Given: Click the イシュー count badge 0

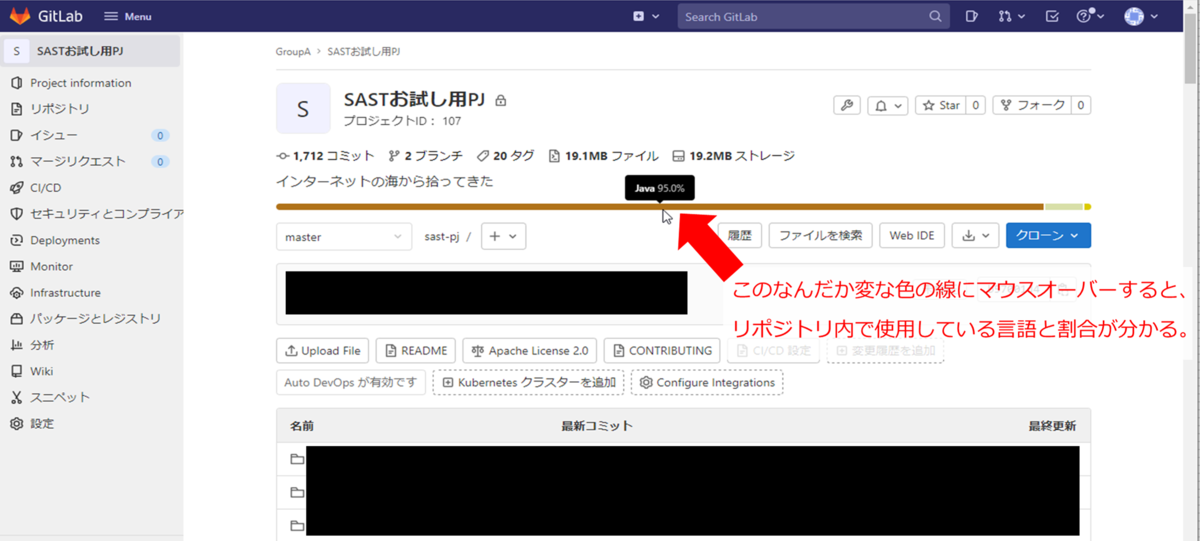Looking at the screenshot, I should [x=160, y=135].
